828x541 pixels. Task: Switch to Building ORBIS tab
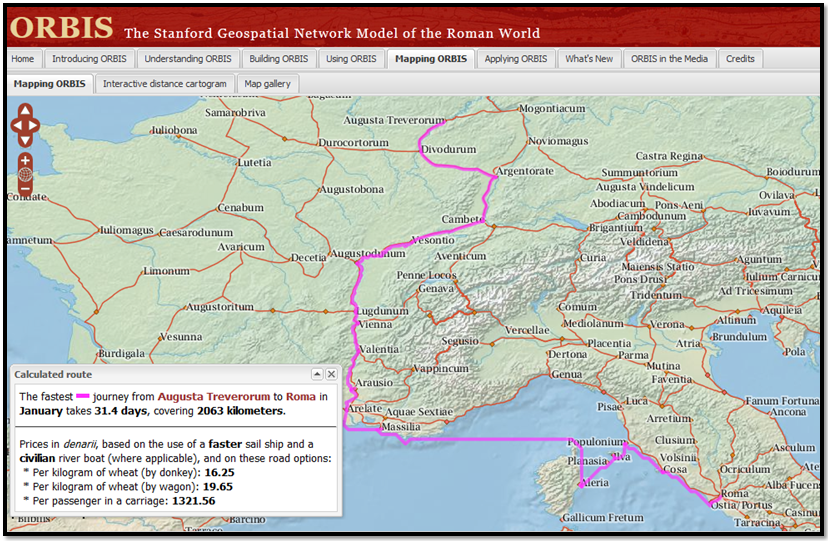point(278,59)
